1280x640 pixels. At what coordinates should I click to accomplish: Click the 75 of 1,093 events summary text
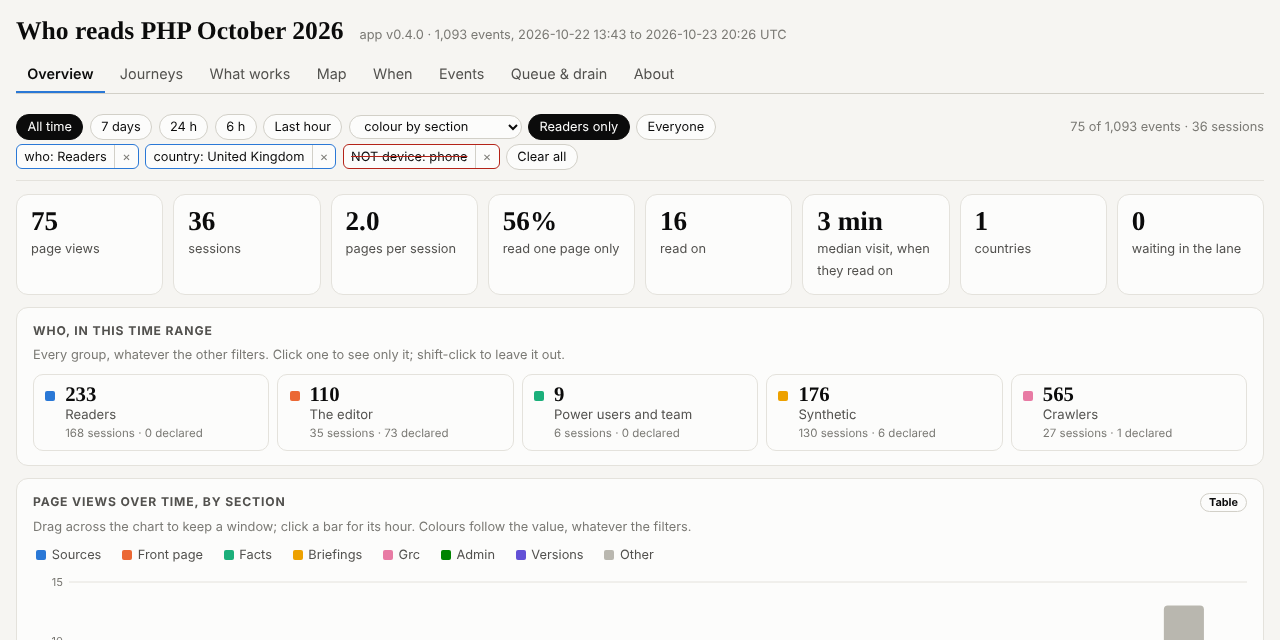pos(1167,127)
